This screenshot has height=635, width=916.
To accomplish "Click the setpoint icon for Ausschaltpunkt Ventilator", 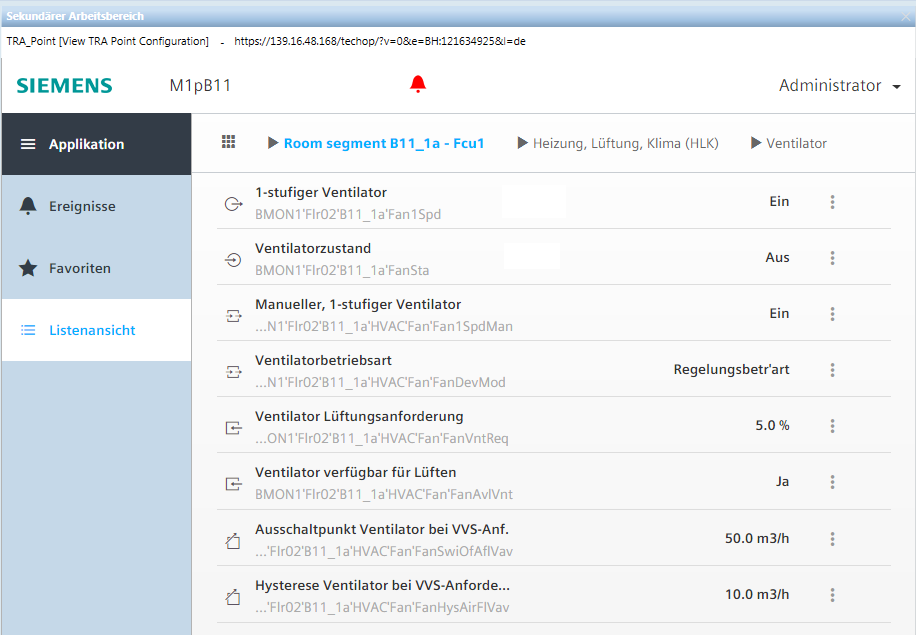I will tap(233, 541).
